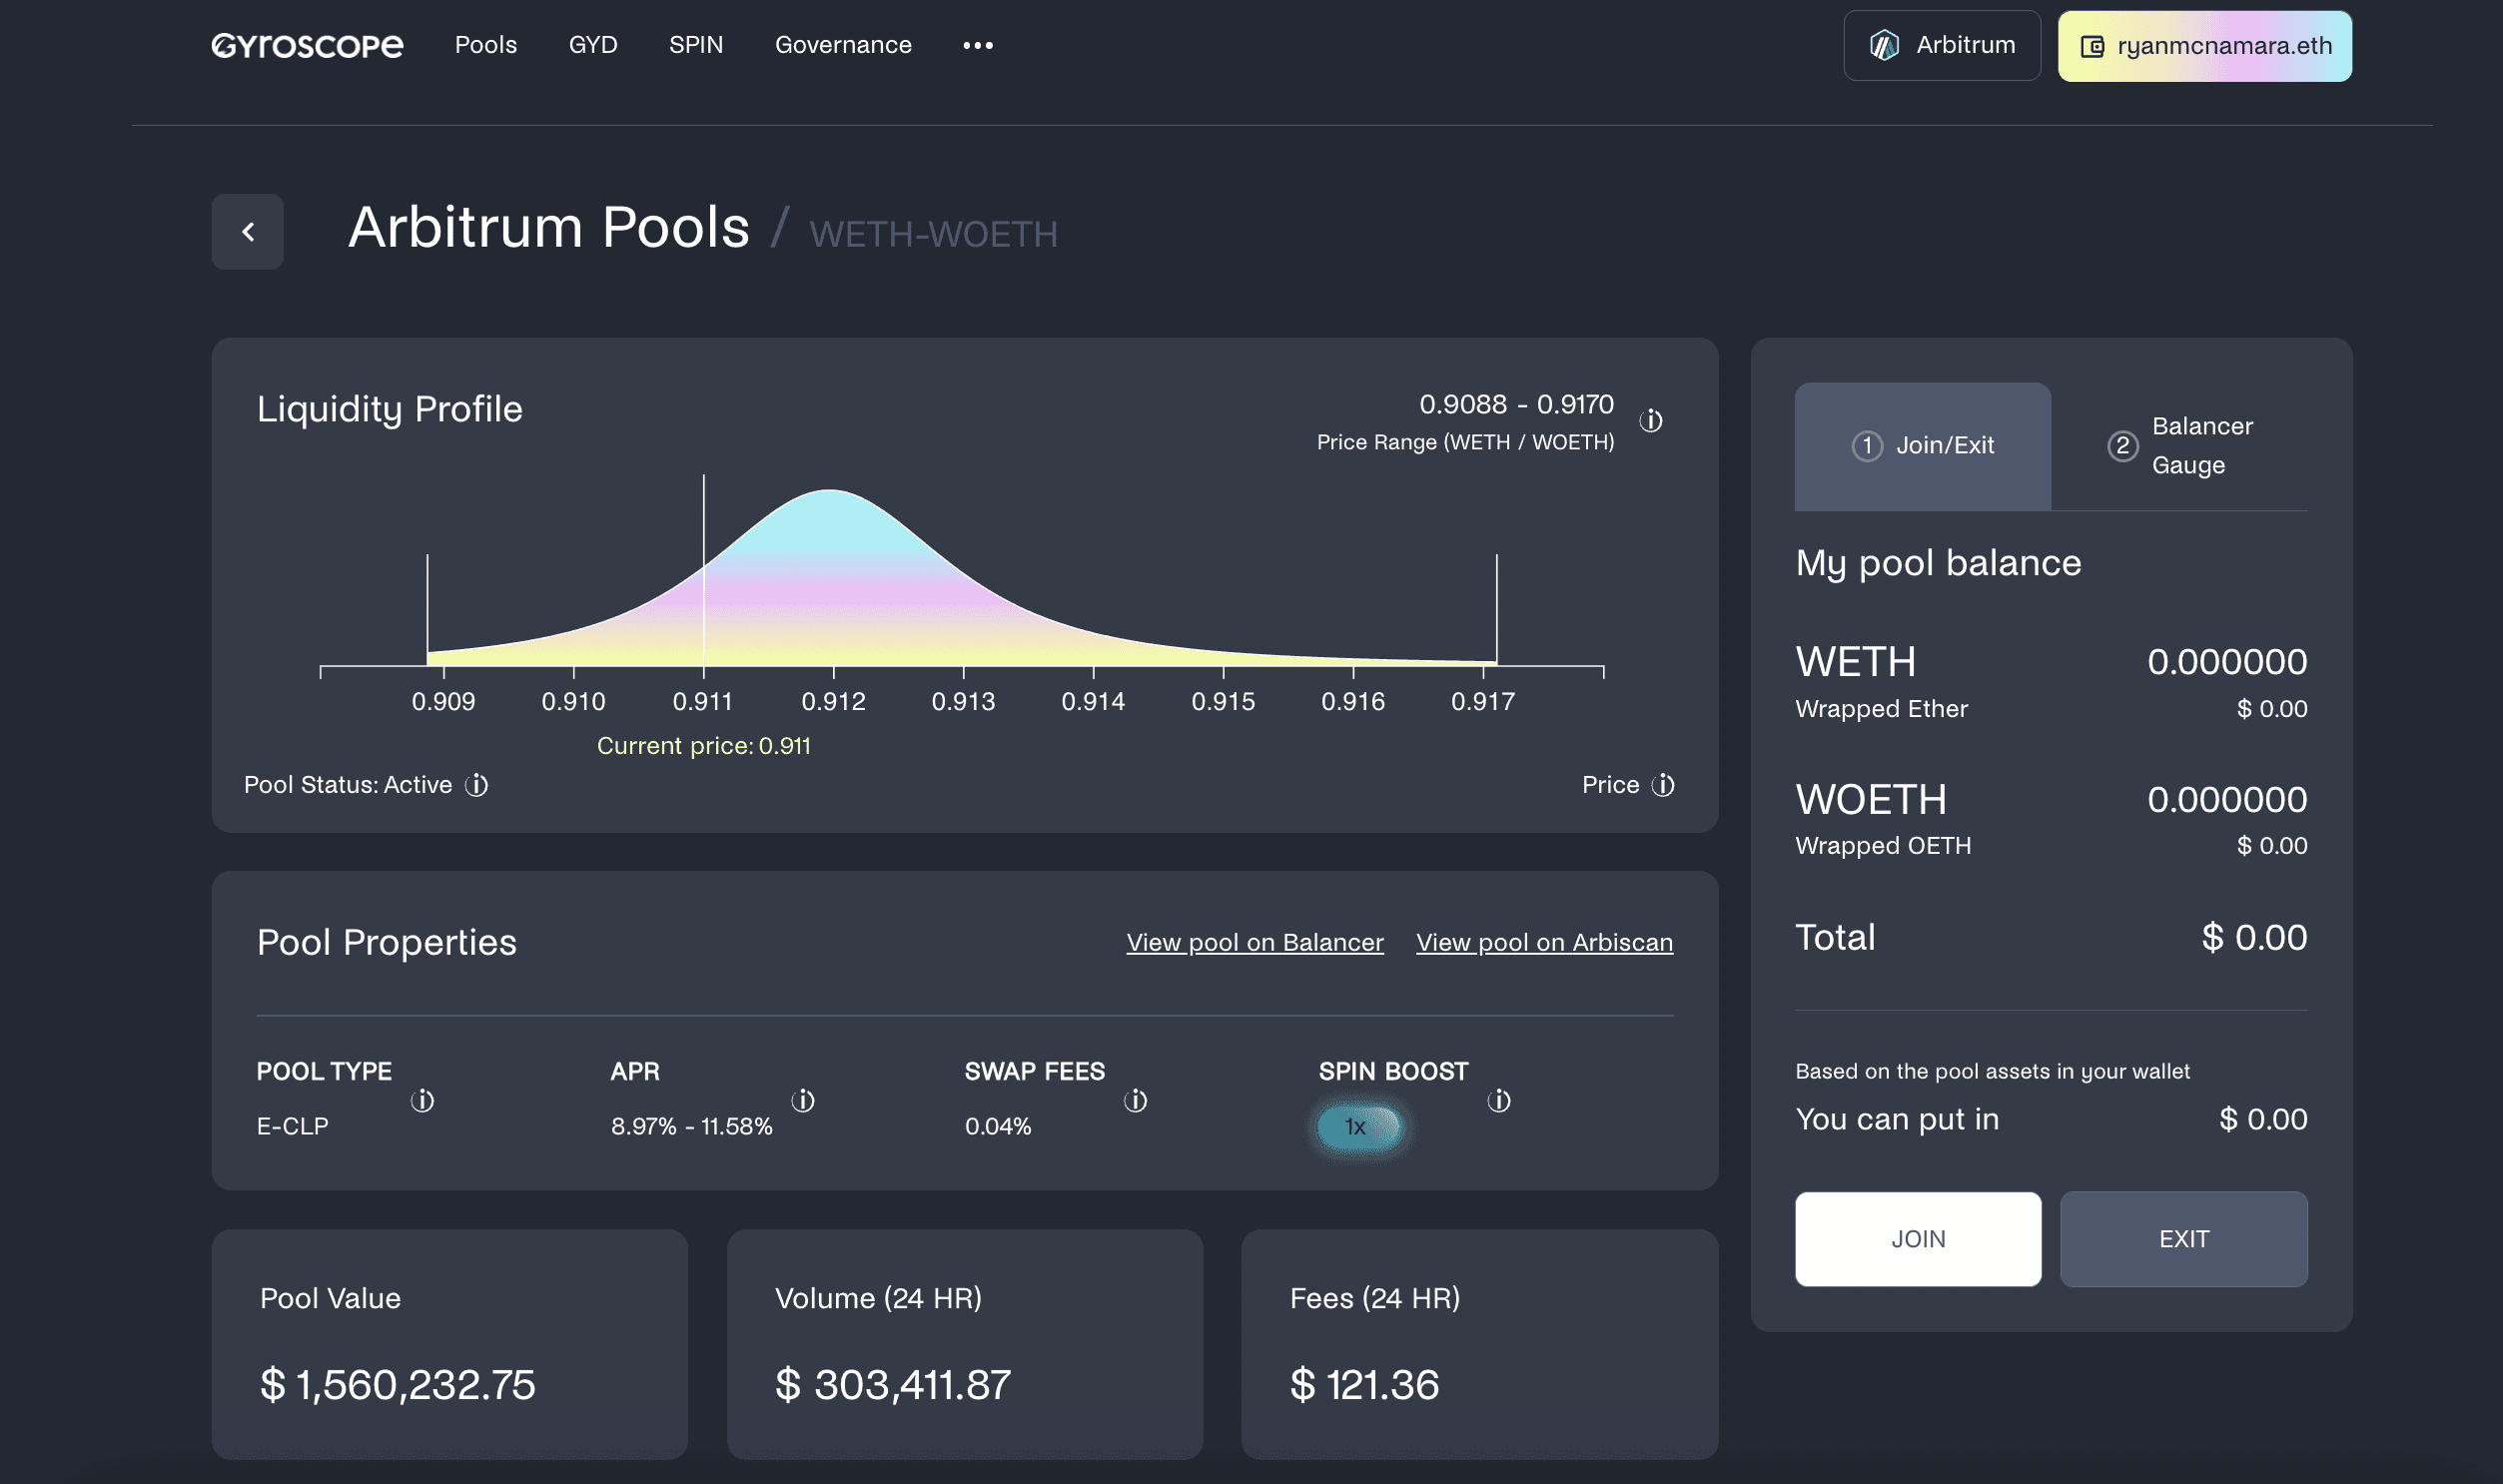
Task: Click the Arbitrum Pools breadcrumb heading
Action: 549,227
